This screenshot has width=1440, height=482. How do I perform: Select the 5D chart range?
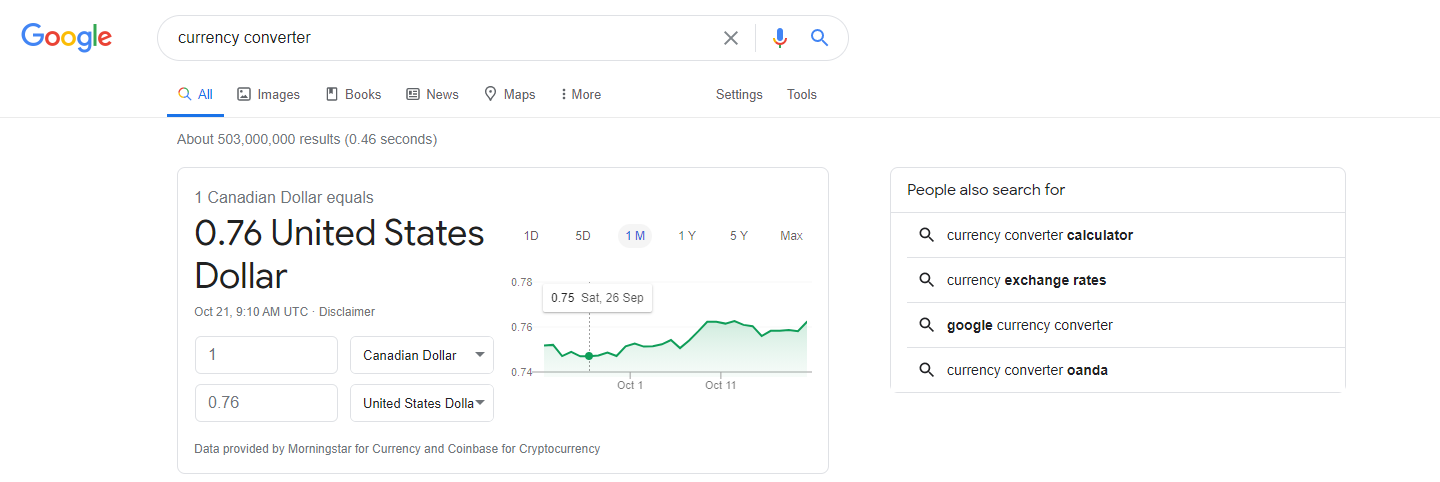[583, 236]
